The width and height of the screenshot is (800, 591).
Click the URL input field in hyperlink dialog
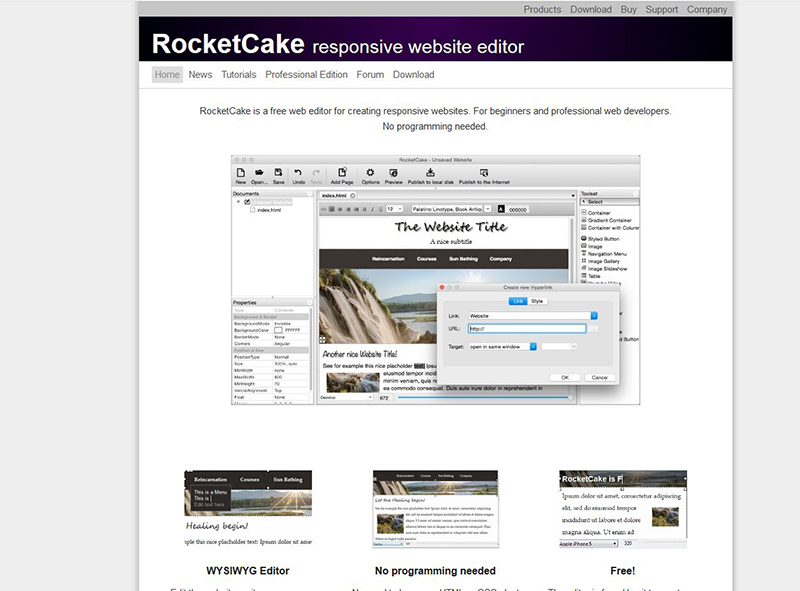click(527, 329)
